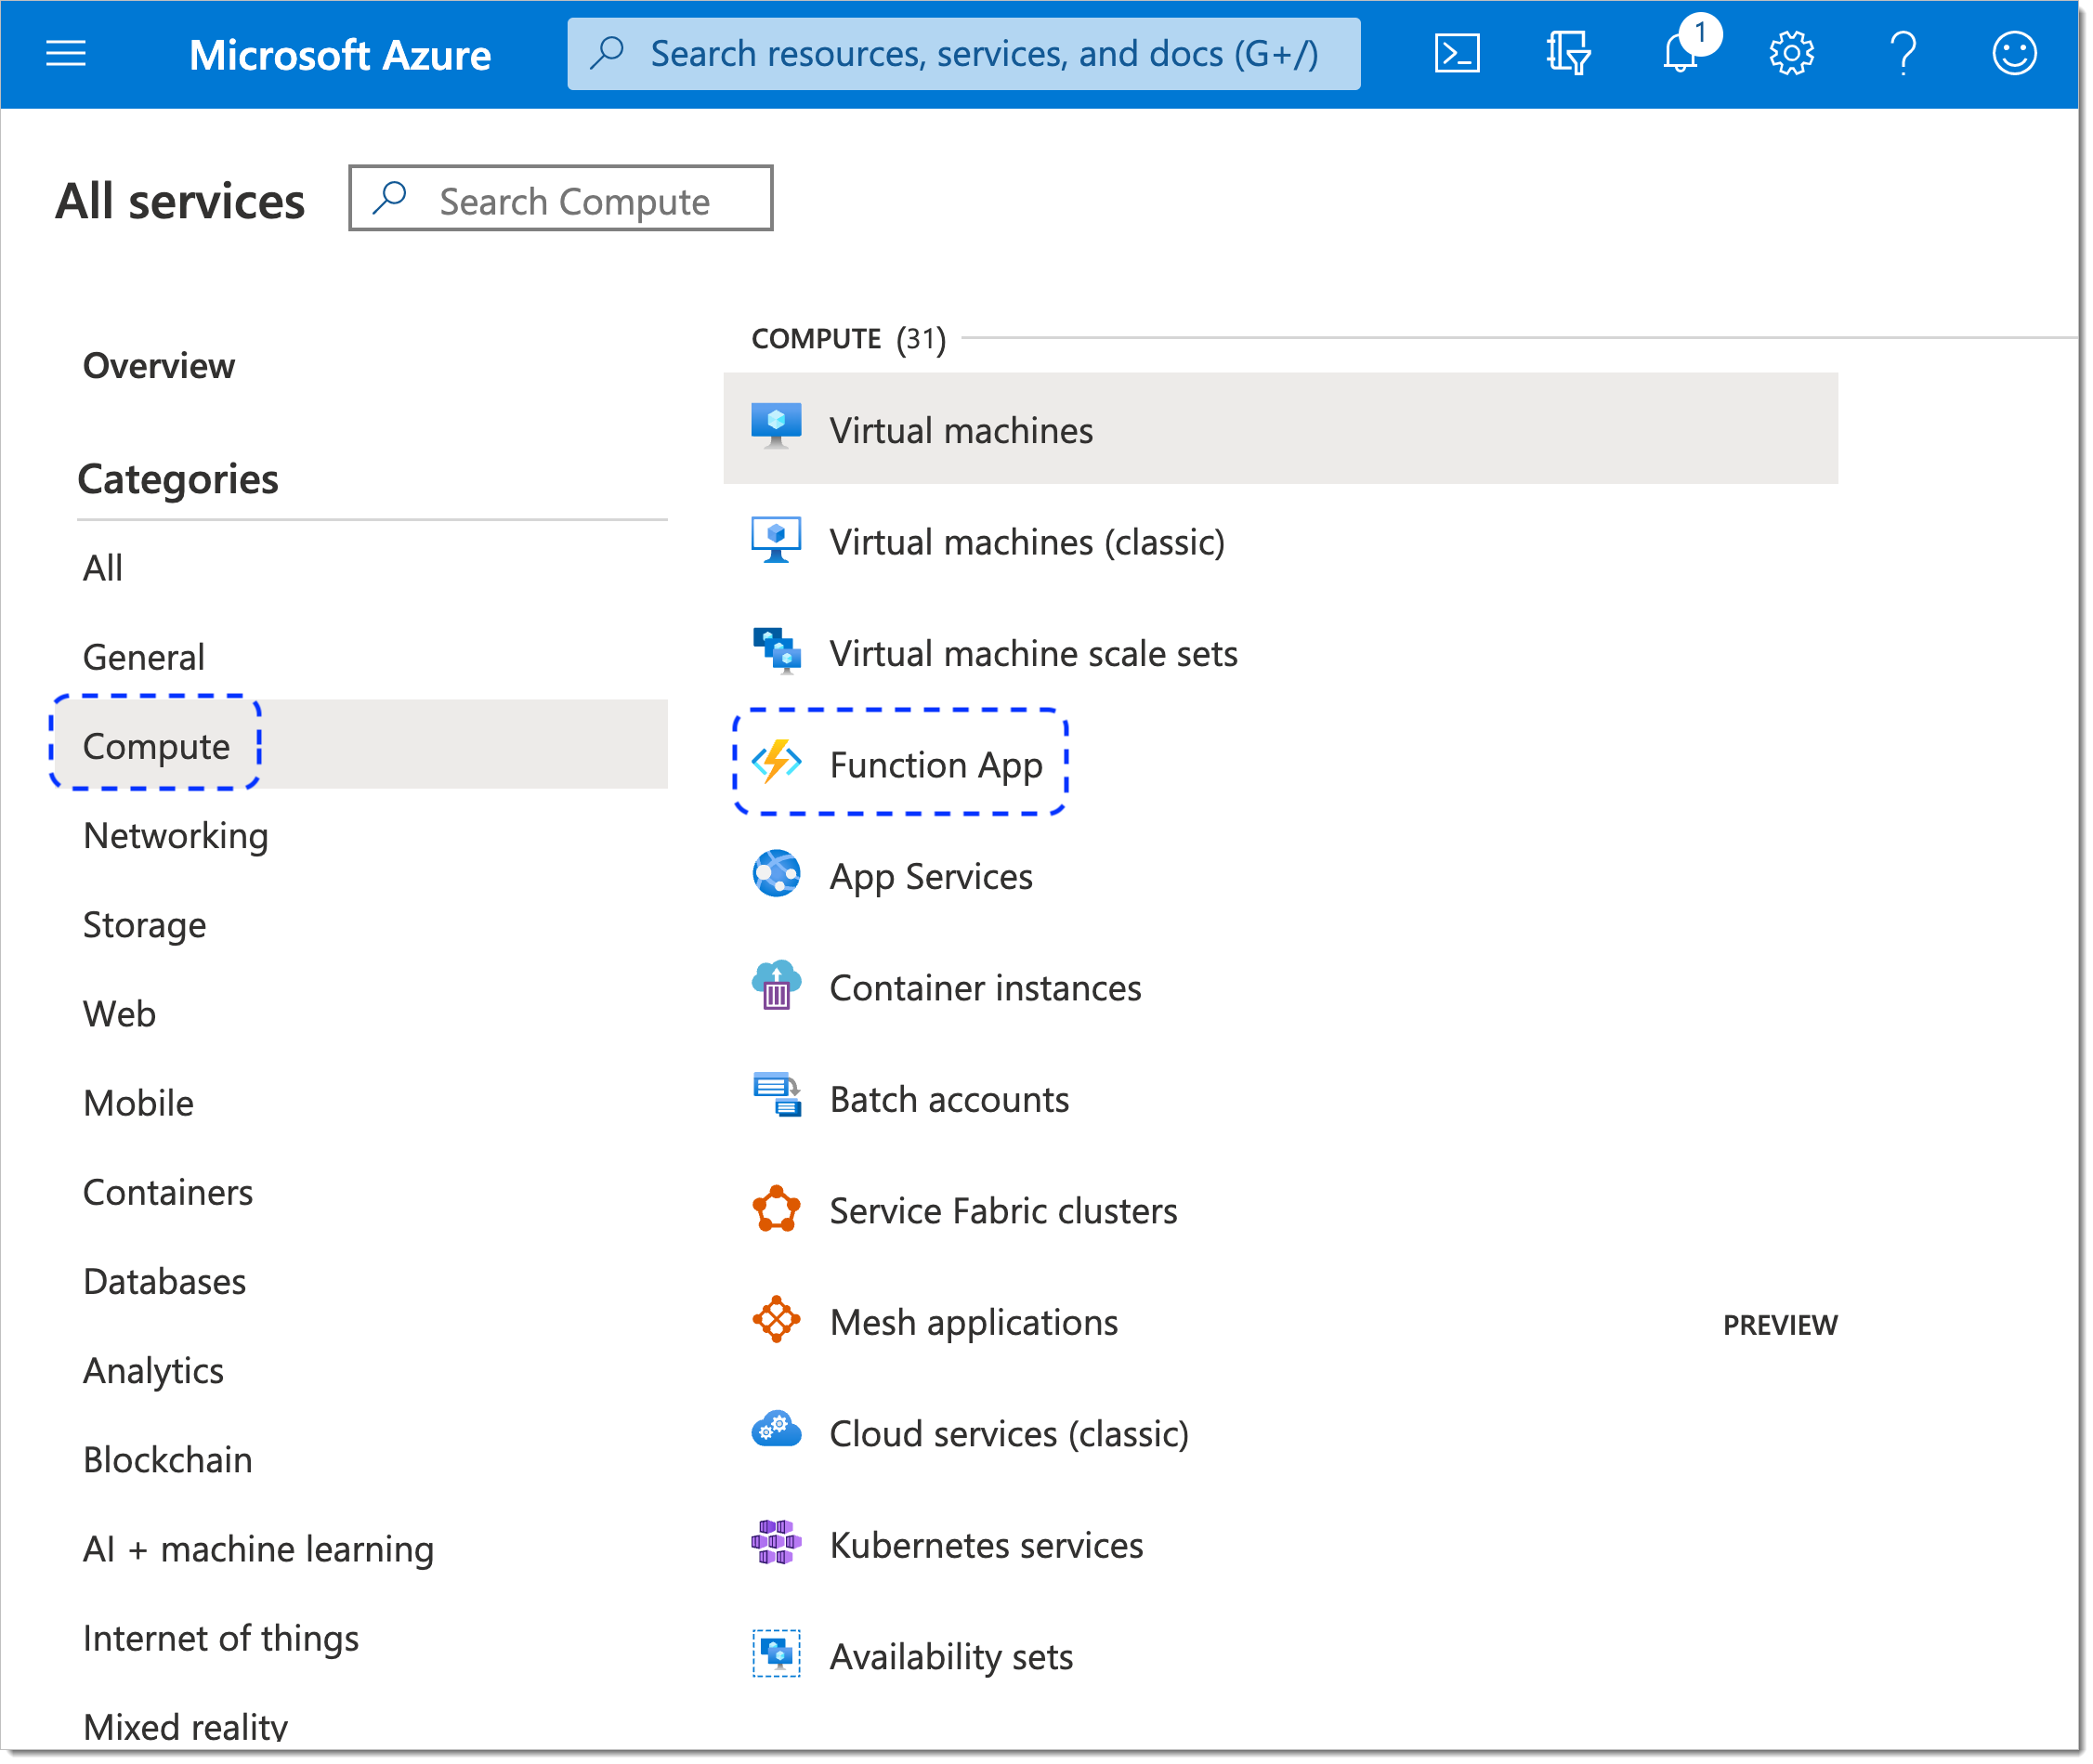Open Kubernetes services link
2093x1764 pixels.
pos(987,1545)
